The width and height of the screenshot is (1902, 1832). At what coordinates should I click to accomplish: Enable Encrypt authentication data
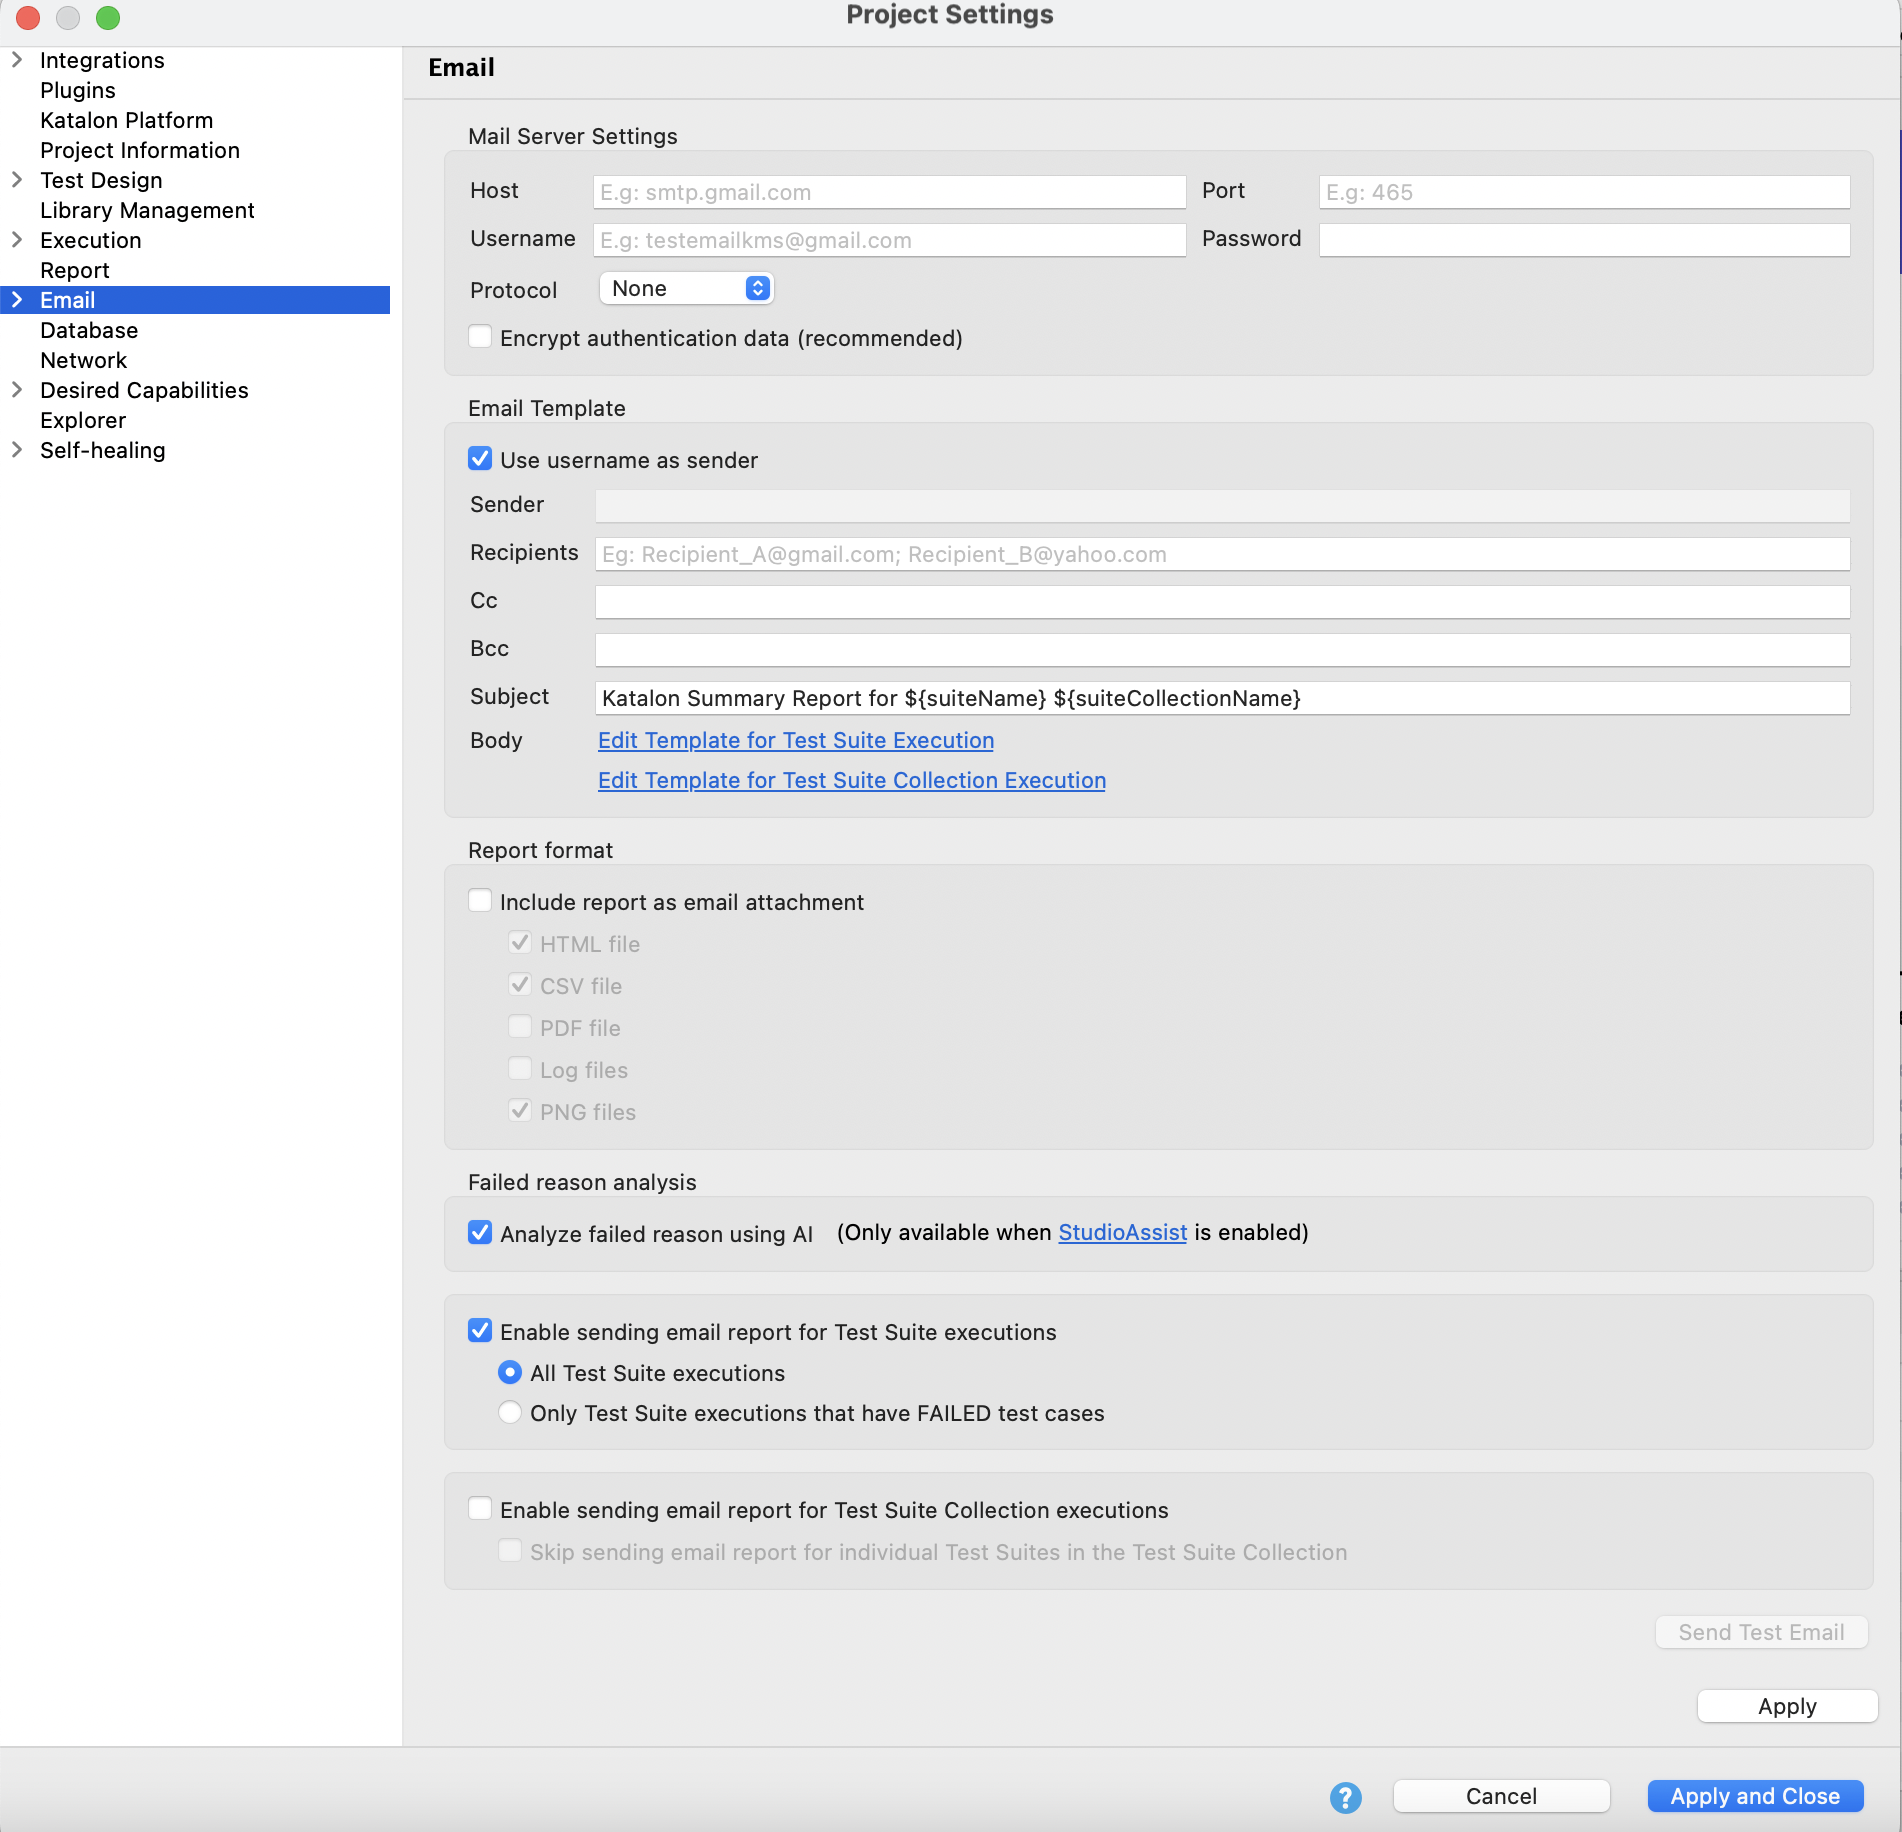click(480, 337)
